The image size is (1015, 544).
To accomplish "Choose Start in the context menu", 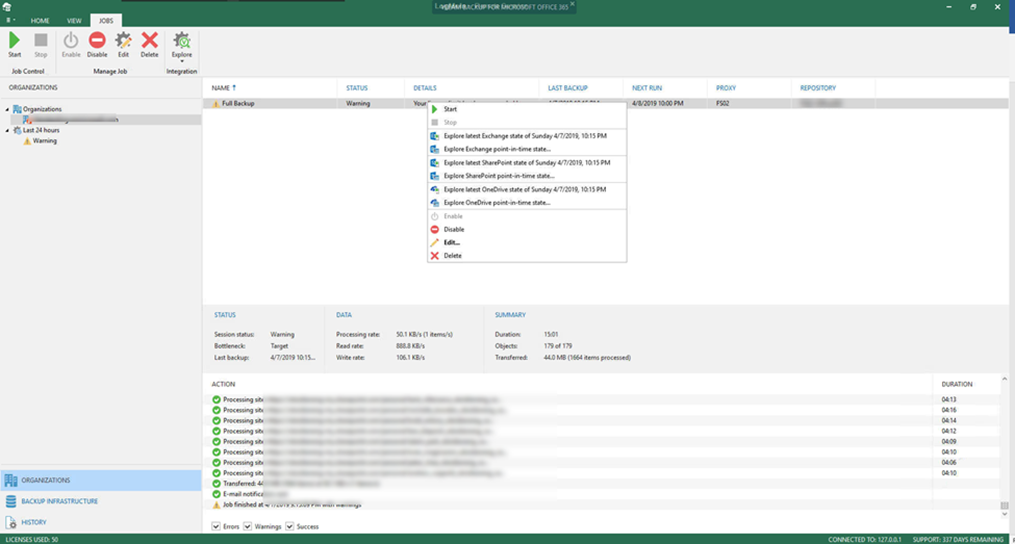I will pyautogui.click(x=527, y=109).
